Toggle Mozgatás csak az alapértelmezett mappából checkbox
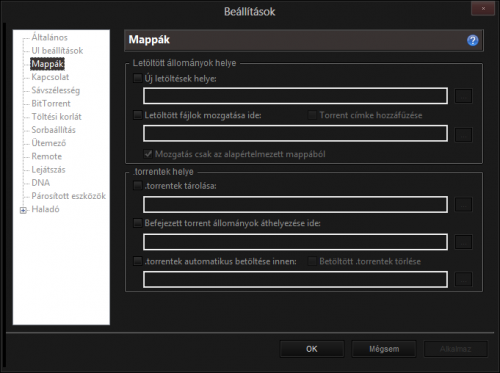 [x=148, y=154]
